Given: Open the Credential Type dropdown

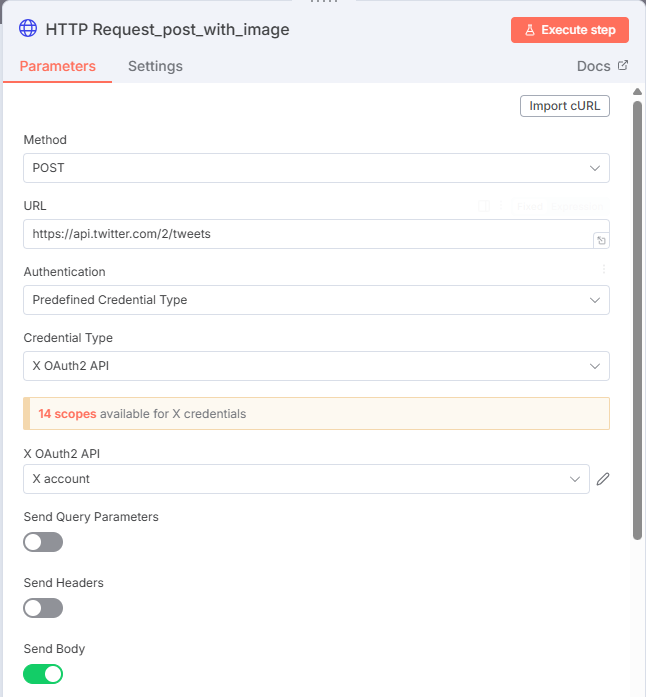Looking at the screenshot, I should click(x=316, y=366).
